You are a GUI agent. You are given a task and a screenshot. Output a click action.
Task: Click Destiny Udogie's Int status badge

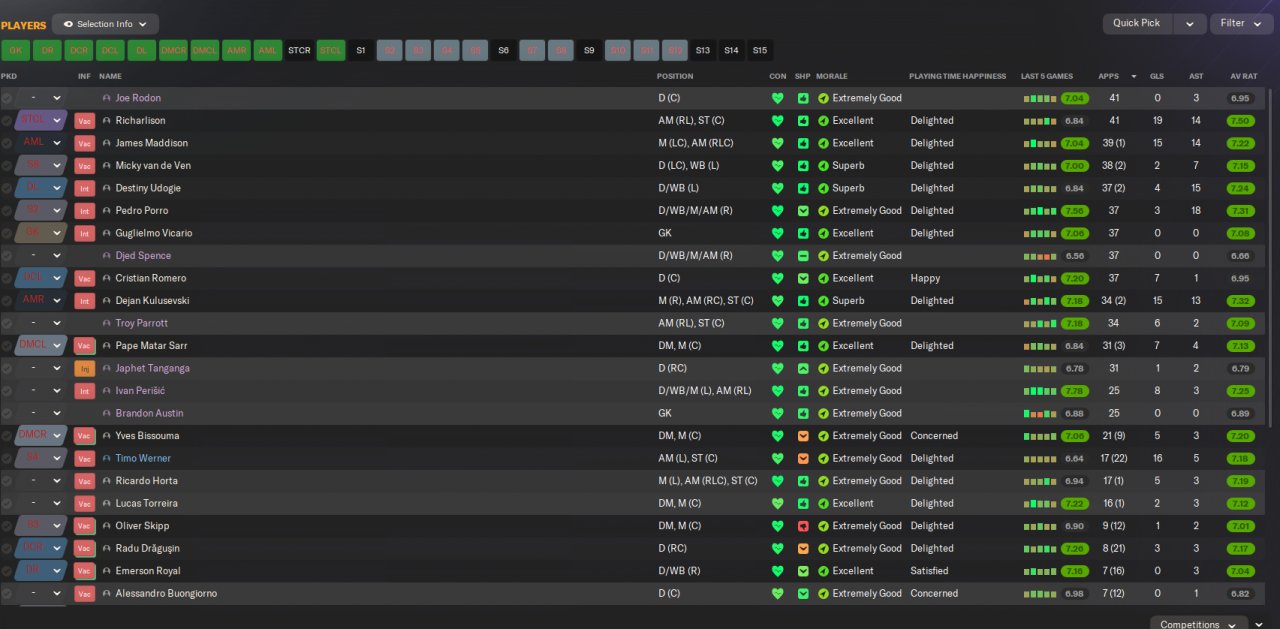click(x=85, y=188)
